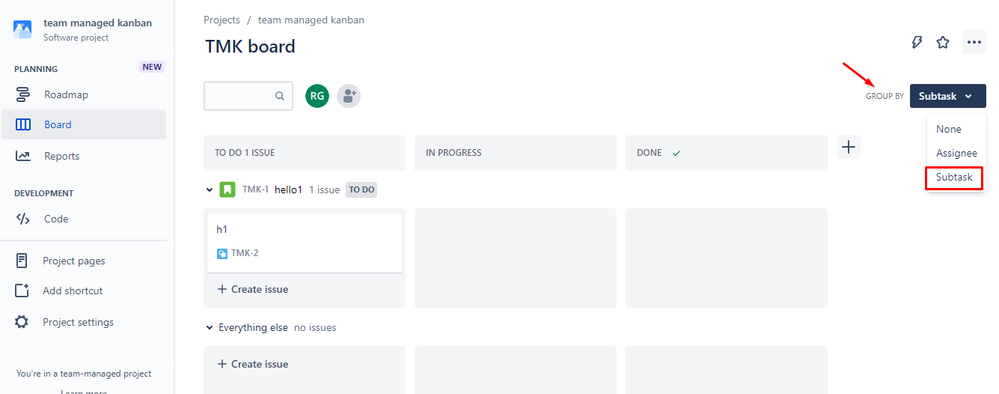999x394 pixels.
Task: Click the Add shortcut icon
Action: click(x=22, y=291)
